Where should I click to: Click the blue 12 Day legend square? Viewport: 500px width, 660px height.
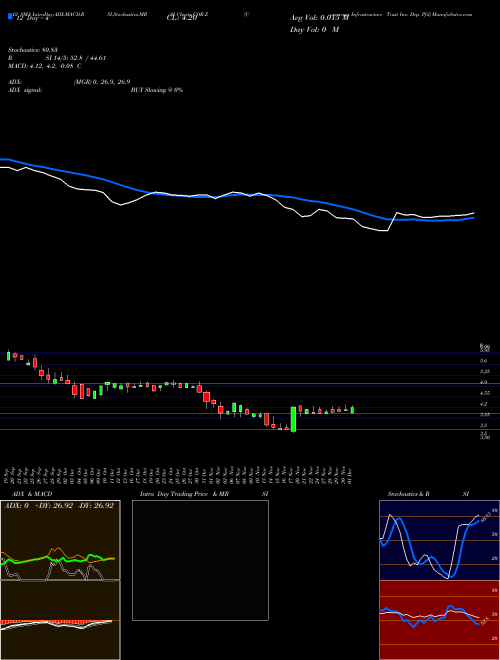click(x=10, y=17)
